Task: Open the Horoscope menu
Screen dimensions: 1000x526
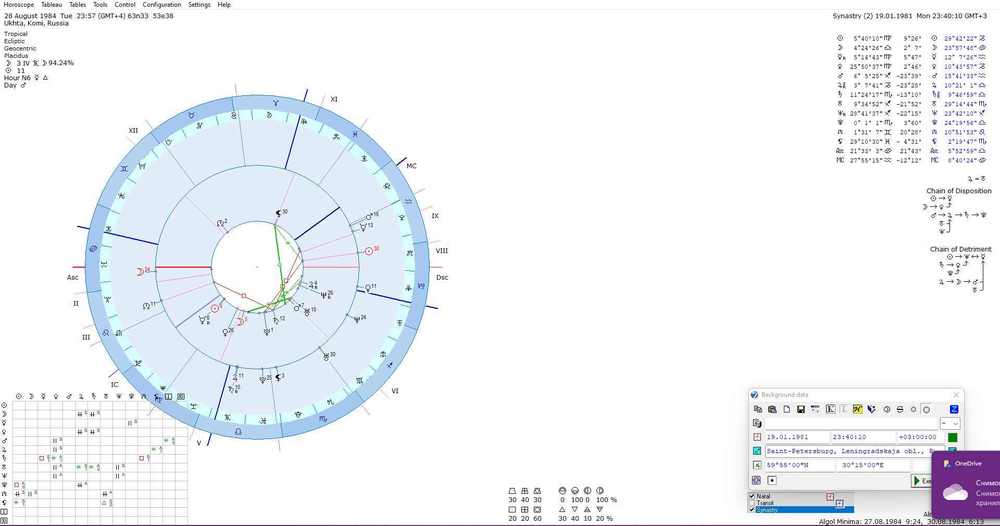Action: tap(18, 4)
